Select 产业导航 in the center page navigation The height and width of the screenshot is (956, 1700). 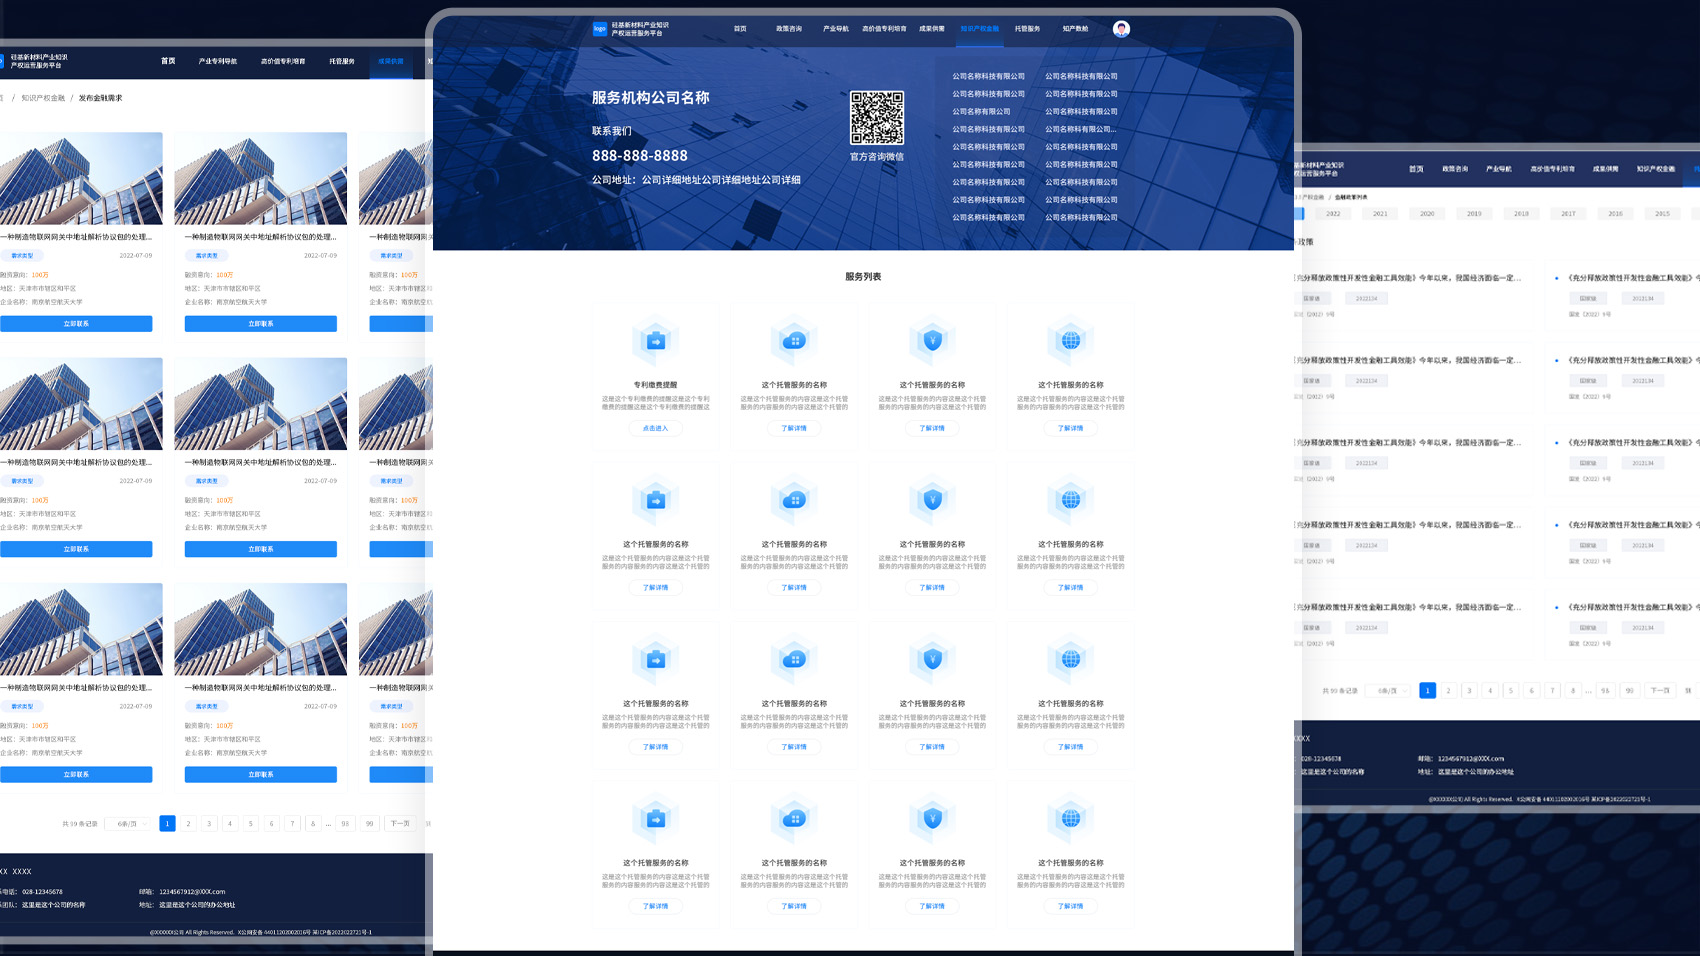pos(836,29)
